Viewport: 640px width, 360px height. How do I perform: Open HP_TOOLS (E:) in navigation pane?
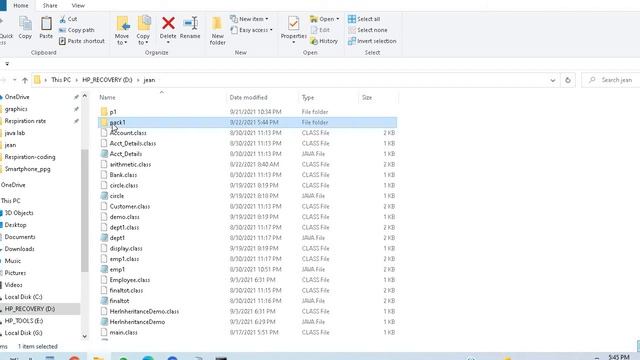[24, 321]
